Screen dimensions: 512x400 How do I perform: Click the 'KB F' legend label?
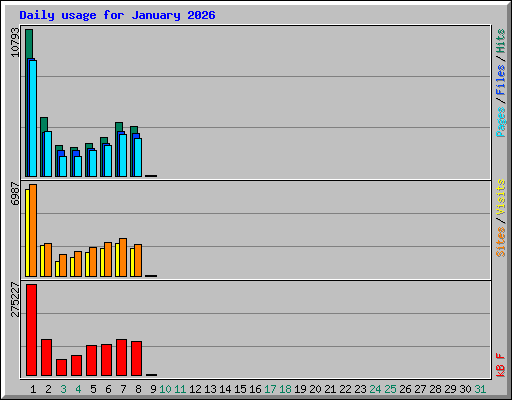501,365
